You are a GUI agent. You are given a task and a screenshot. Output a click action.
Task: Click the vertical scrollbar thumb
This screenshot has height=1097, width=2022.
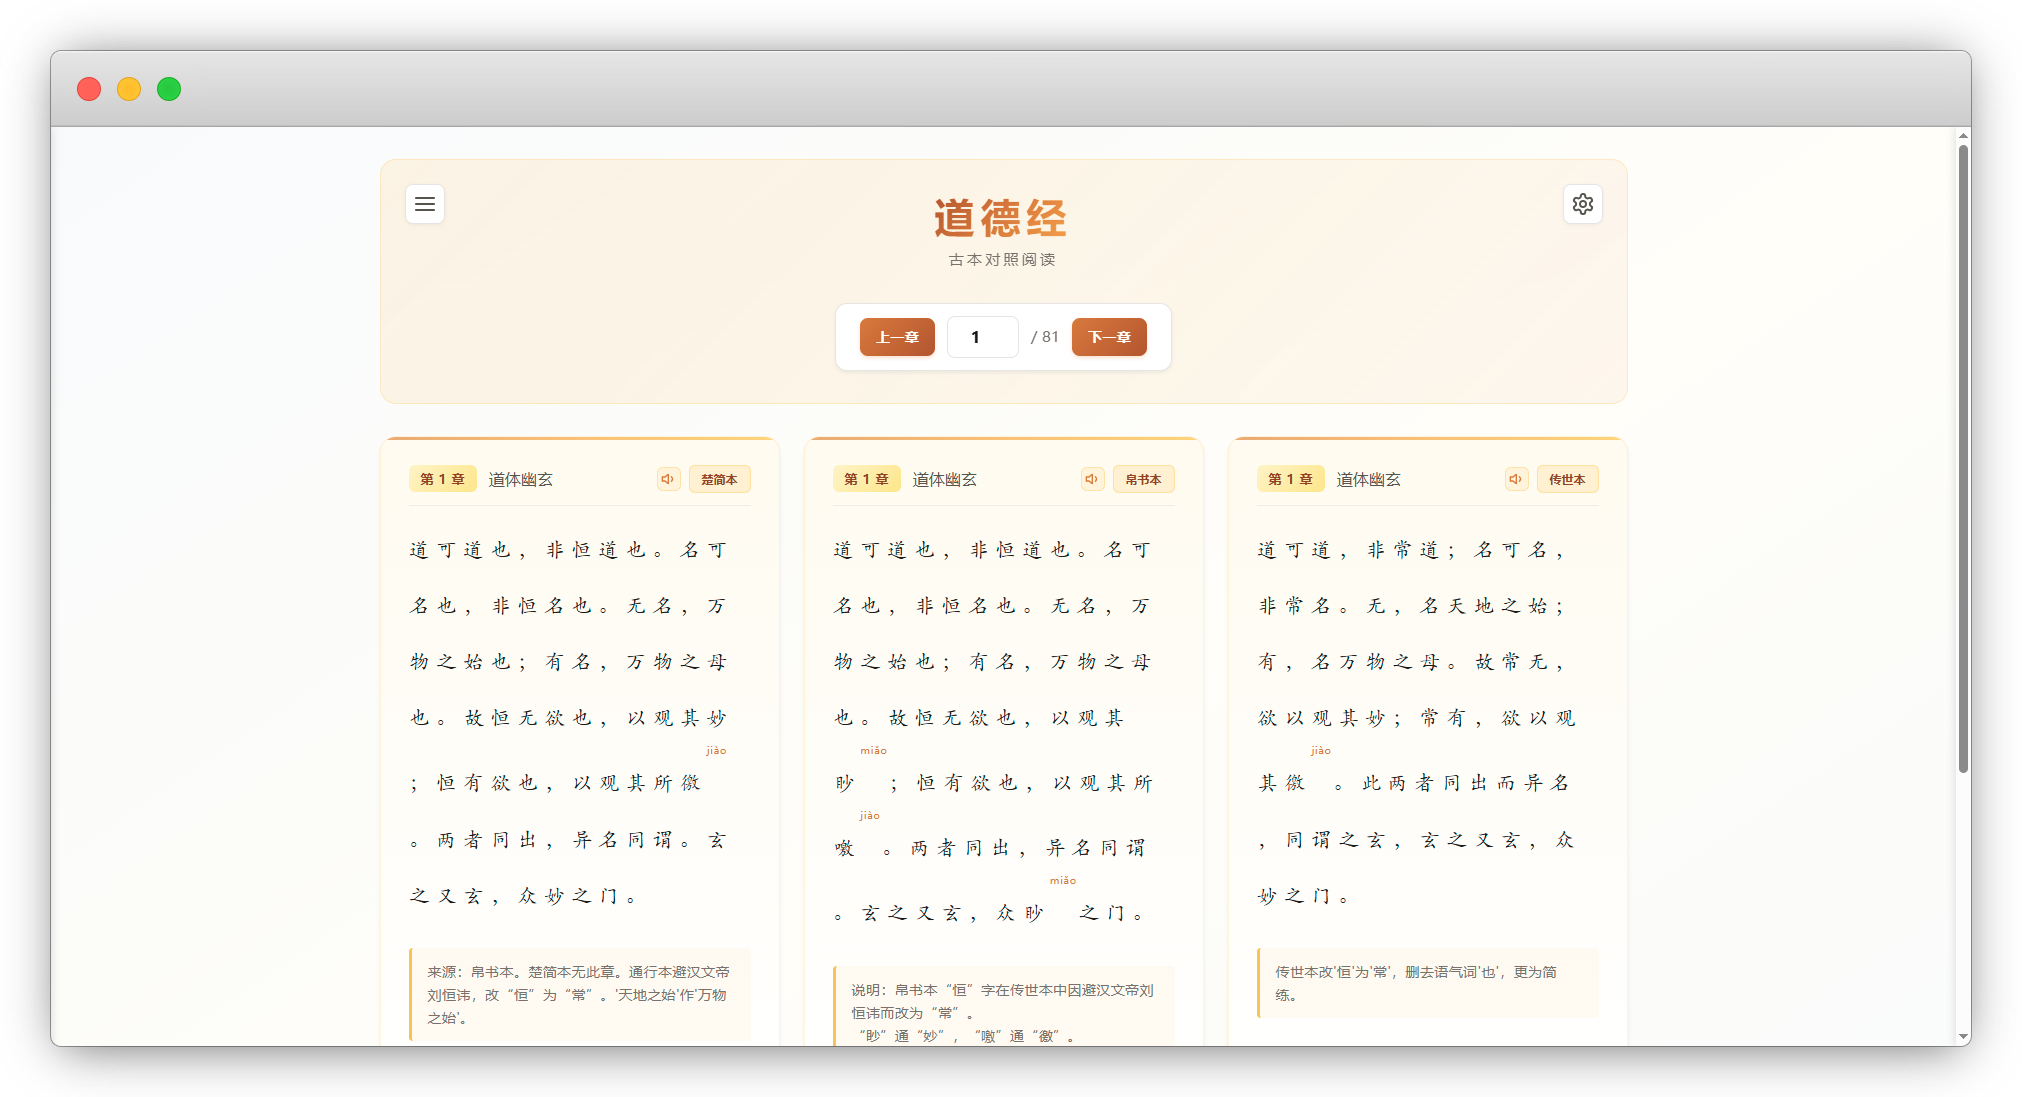1963,460
